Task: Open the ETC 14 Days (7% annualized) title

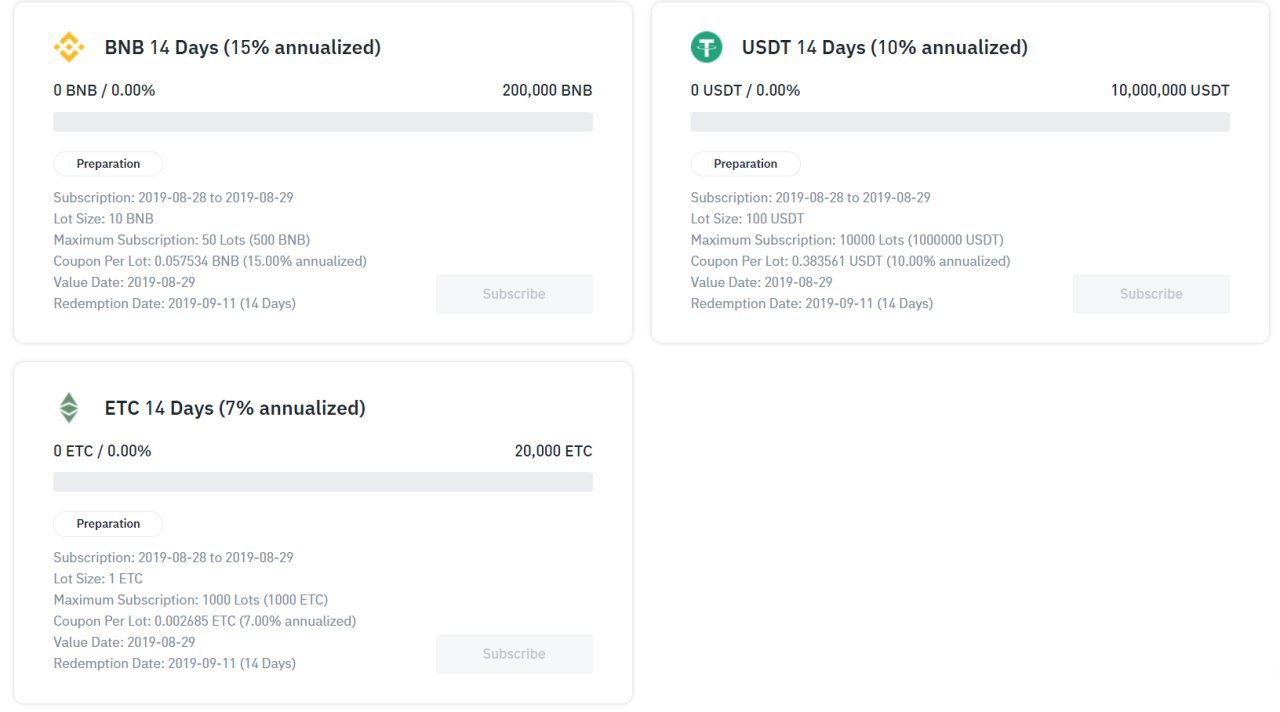Action: [x=235, y=408]
